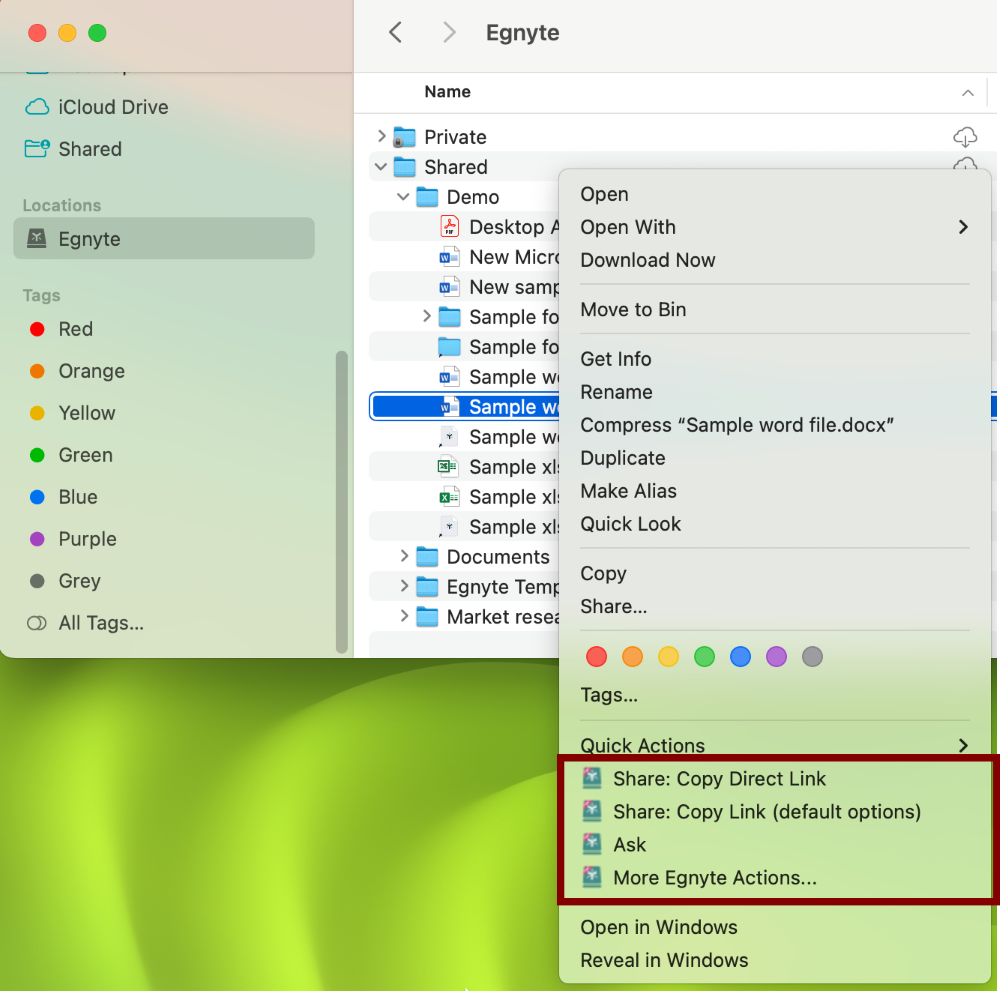Click the All Tags icon in sidebar
This screenshot has width=1000, height=991.
(36, 622)
